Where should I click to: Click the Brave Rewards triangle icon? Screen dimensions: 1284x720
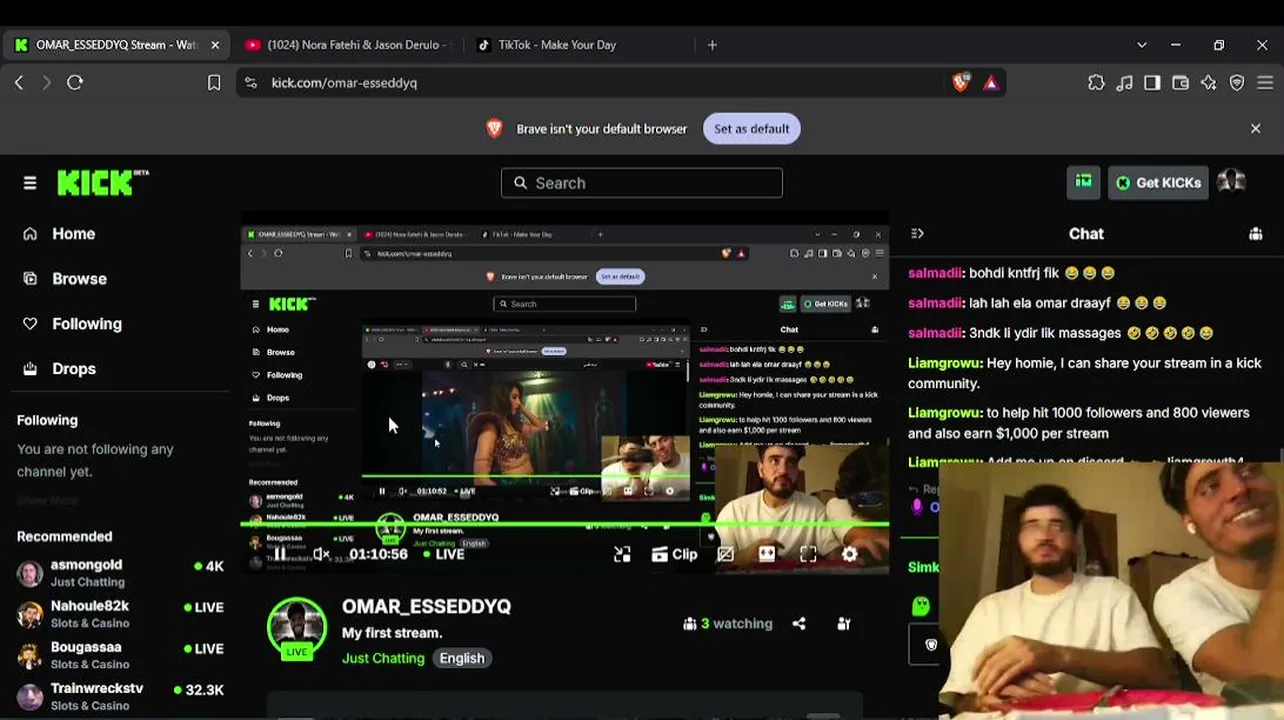click(991, 83)
